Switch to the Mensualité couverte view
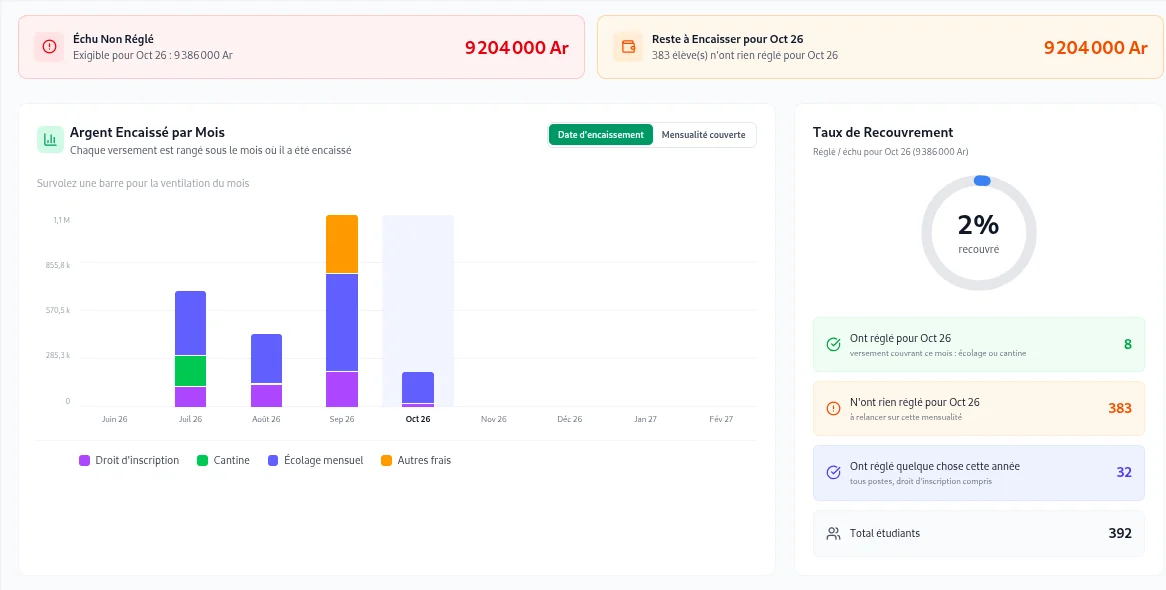1166x590 pixels. [703, 135]
